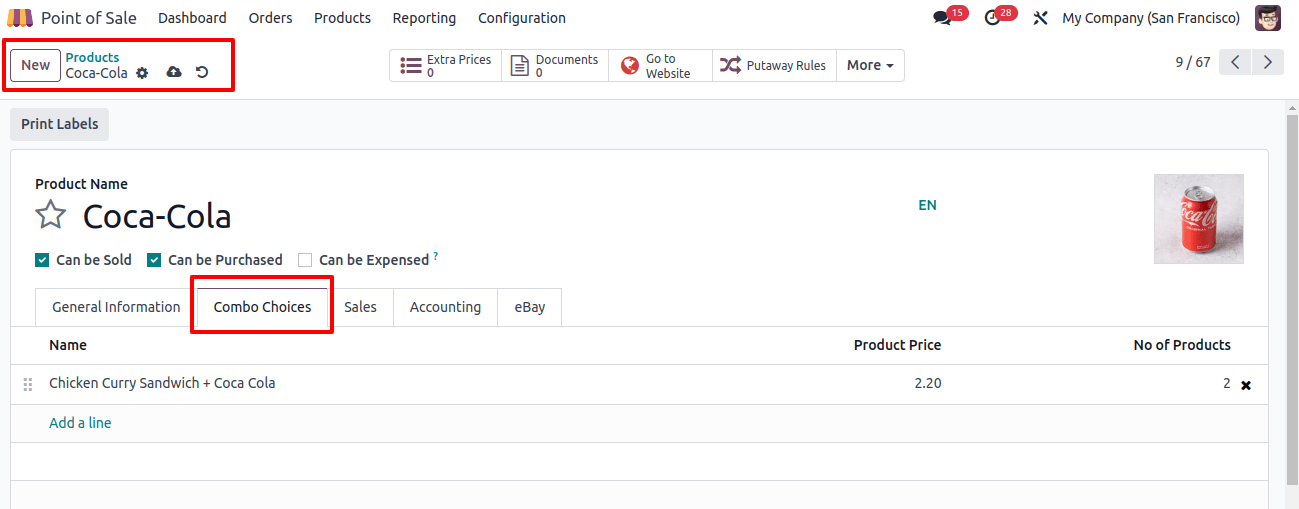
Task: Expand the More dropdown
Action: [x=870, y=66]
